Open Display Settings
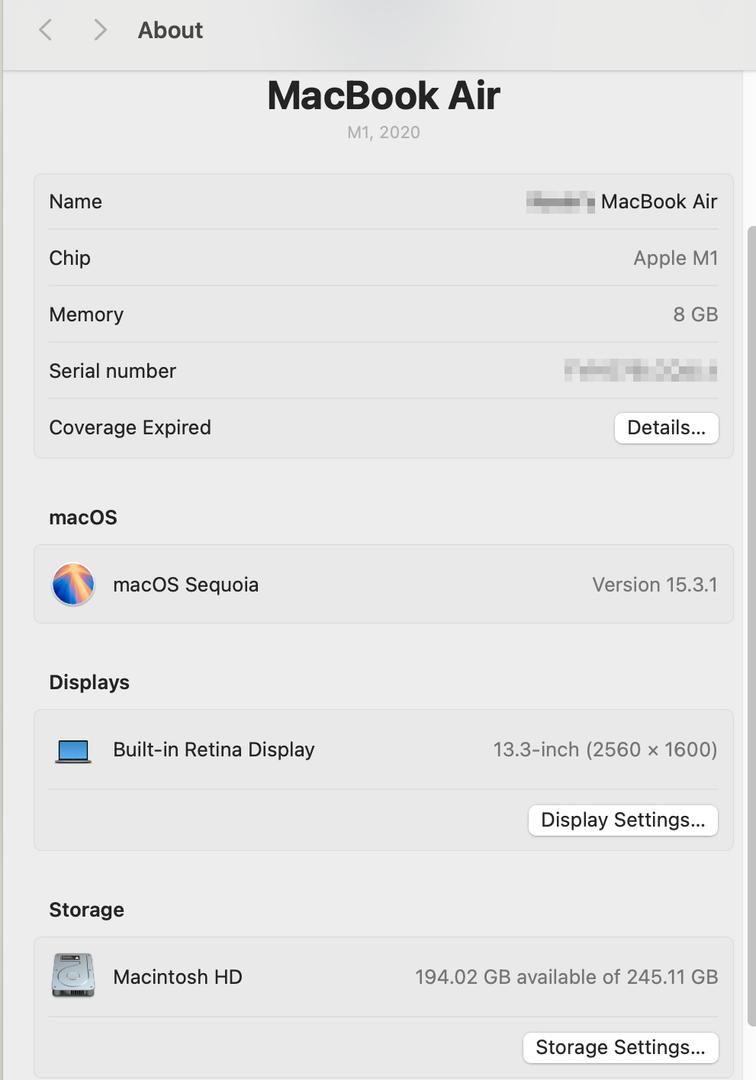 pos(623,820)
